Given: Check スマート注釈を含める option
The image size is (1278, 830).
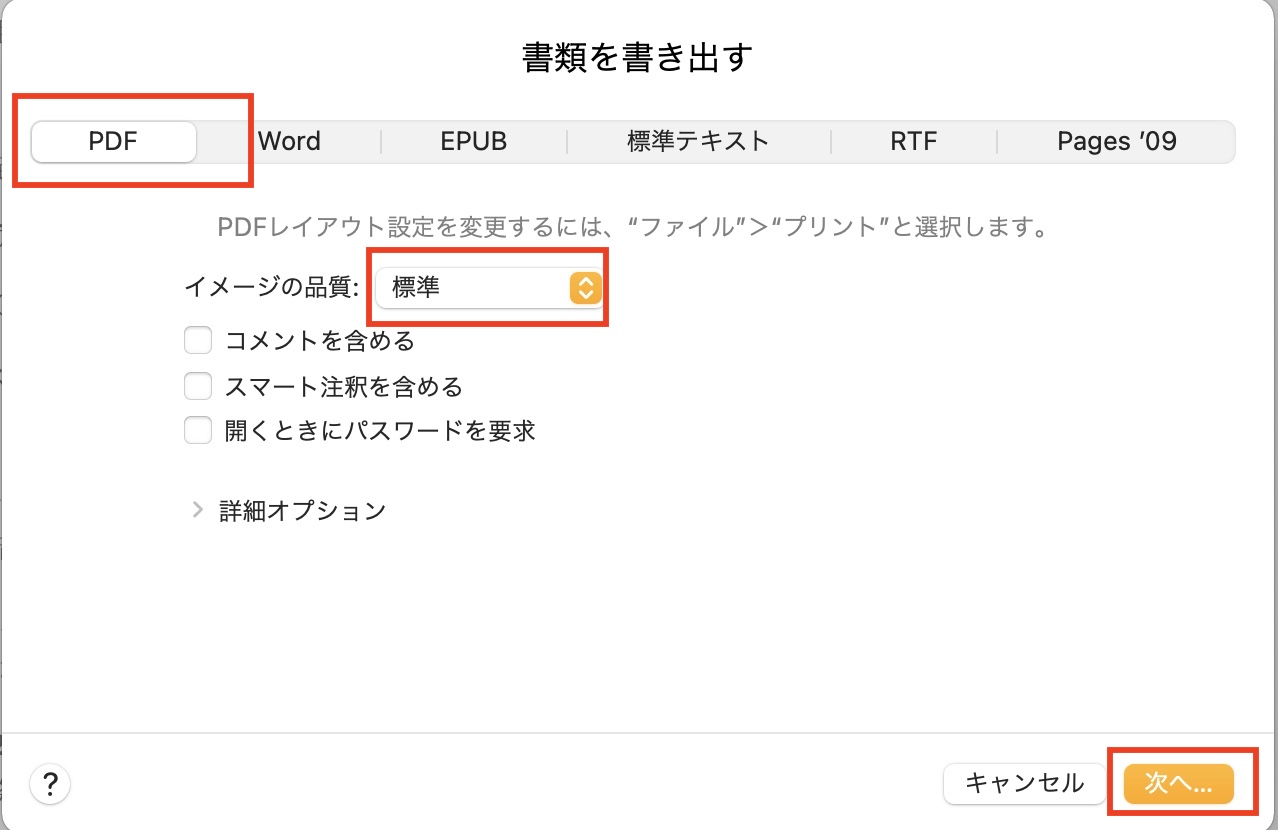Looking at the screenshot, I should pyautogui.click(x=198, y=385).
